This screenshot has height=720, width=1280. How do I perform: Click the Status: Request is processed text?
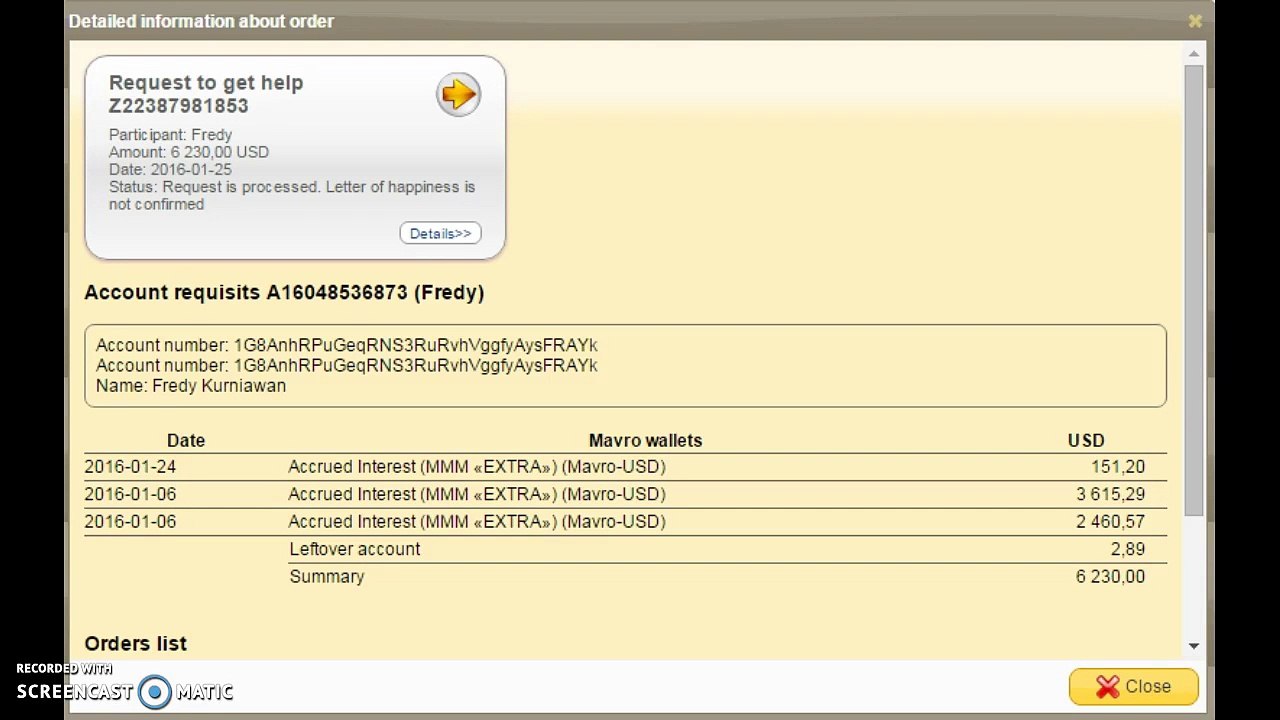click(x=292, y=195)
